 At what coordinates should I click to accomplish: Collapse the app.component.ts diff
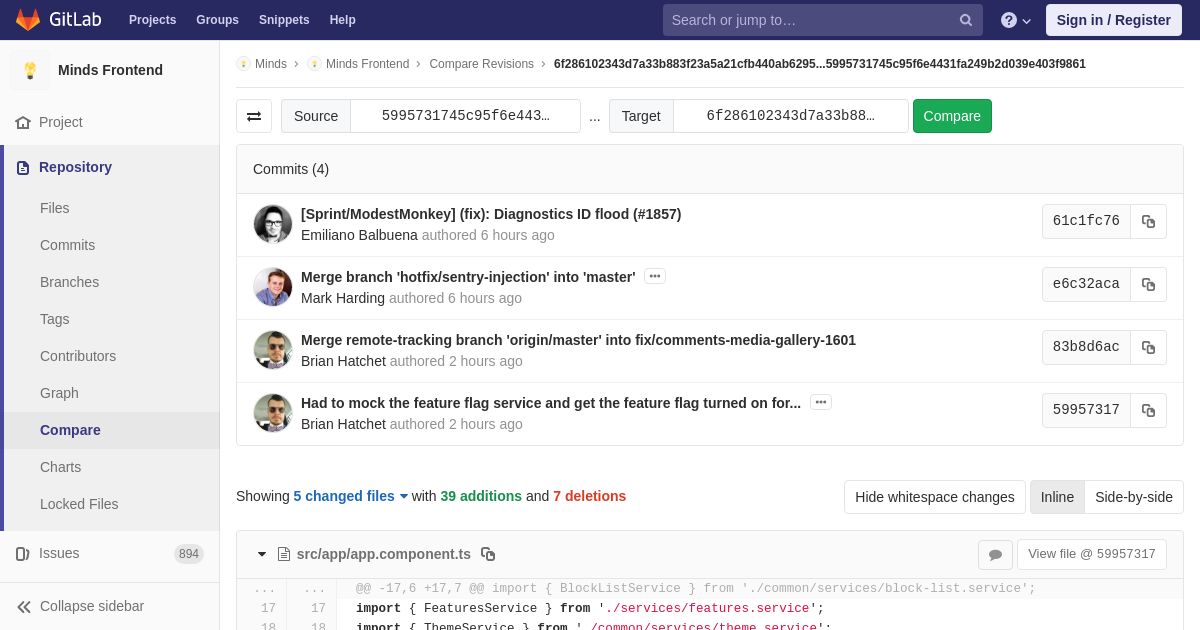coord(262,554)
